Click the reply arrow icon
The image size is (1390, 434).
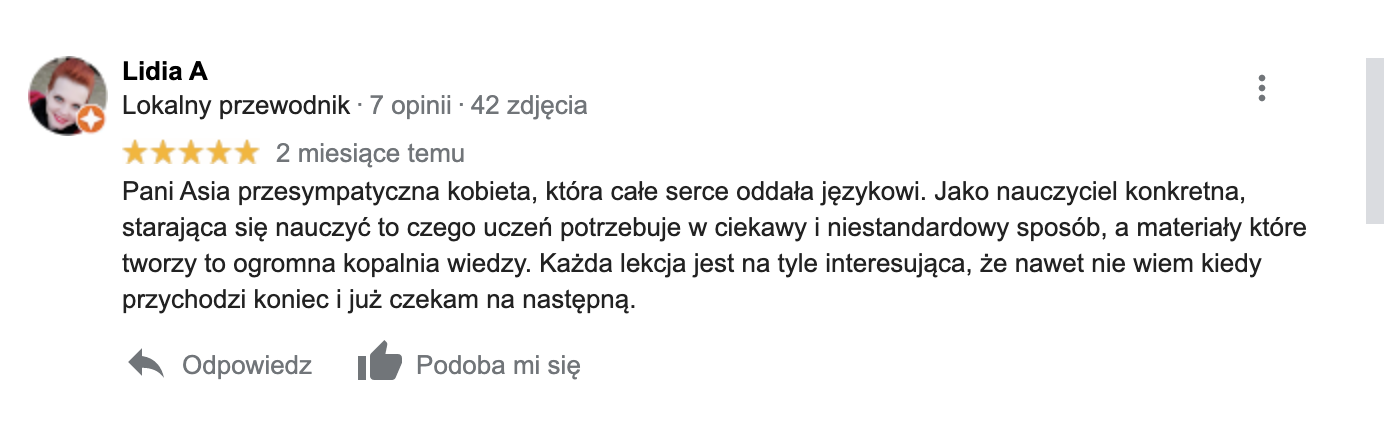pyautogui.click(x=146, y=365)
